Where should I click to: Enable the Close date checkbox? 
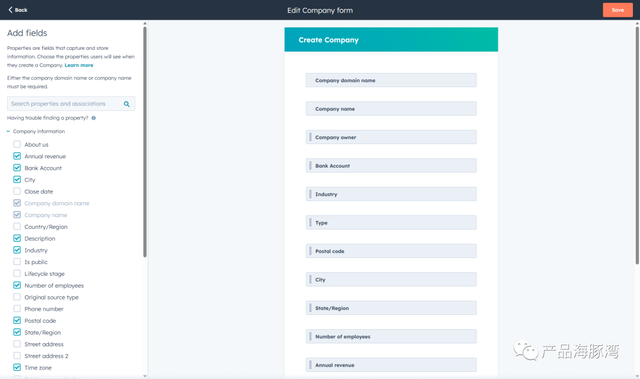click(x=17, y=191)
